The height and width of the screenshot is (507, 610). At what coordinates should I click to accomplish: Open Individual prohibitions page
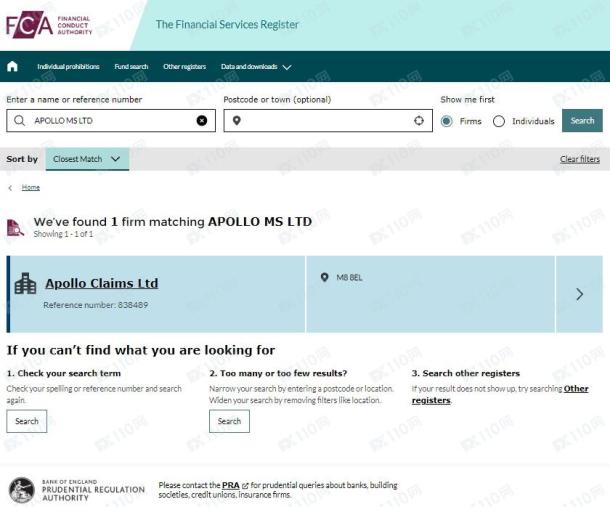68,67
